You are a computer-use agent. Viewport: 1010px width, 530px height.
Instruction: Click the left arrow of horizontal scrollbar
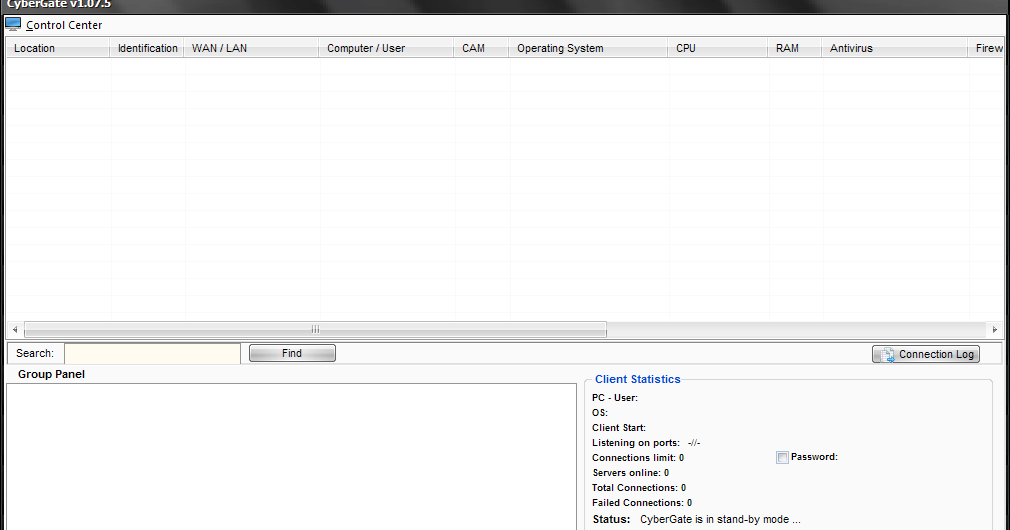[15, 329]
